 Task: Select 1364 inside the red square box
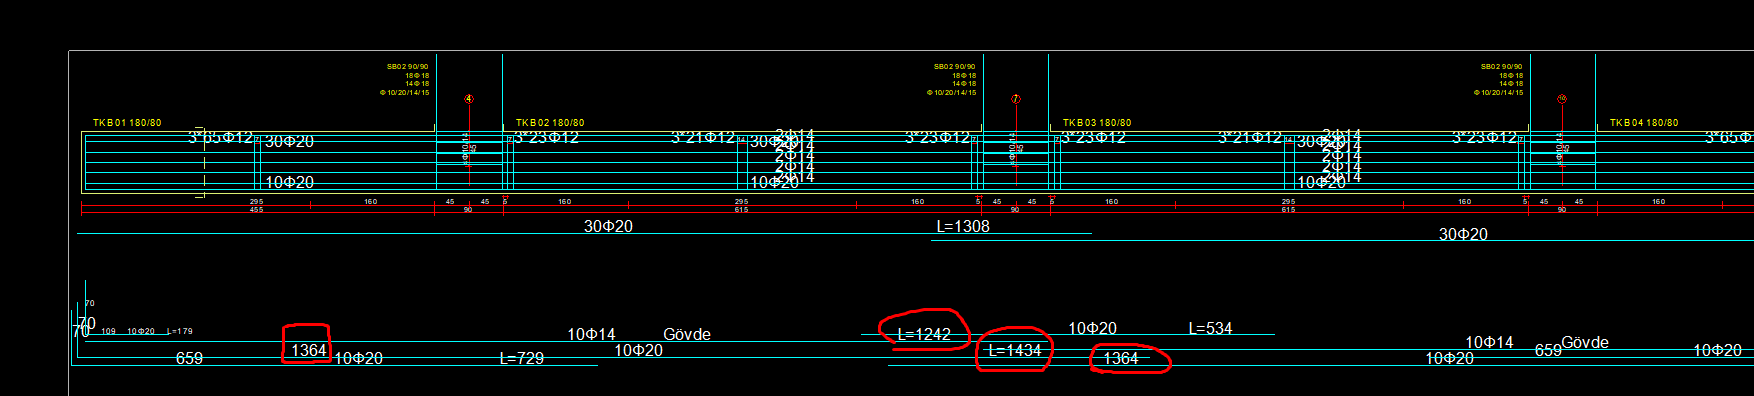pyautogui.click(x=309, y=350)
